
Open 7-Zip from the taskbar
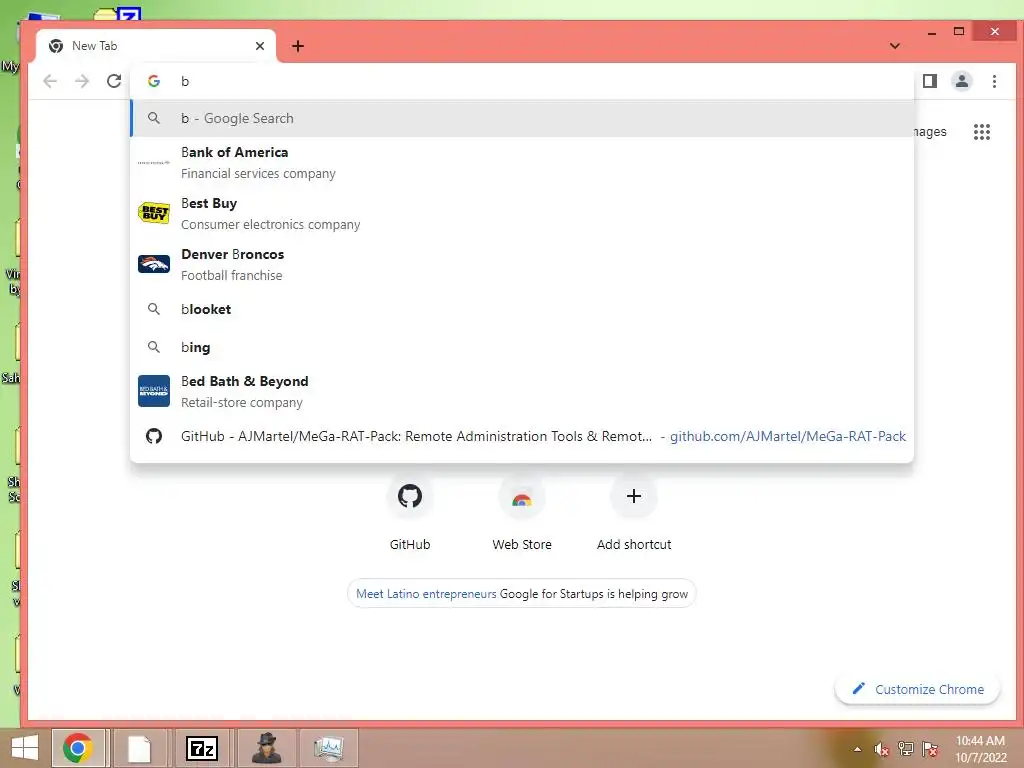[x=202, y=748]
